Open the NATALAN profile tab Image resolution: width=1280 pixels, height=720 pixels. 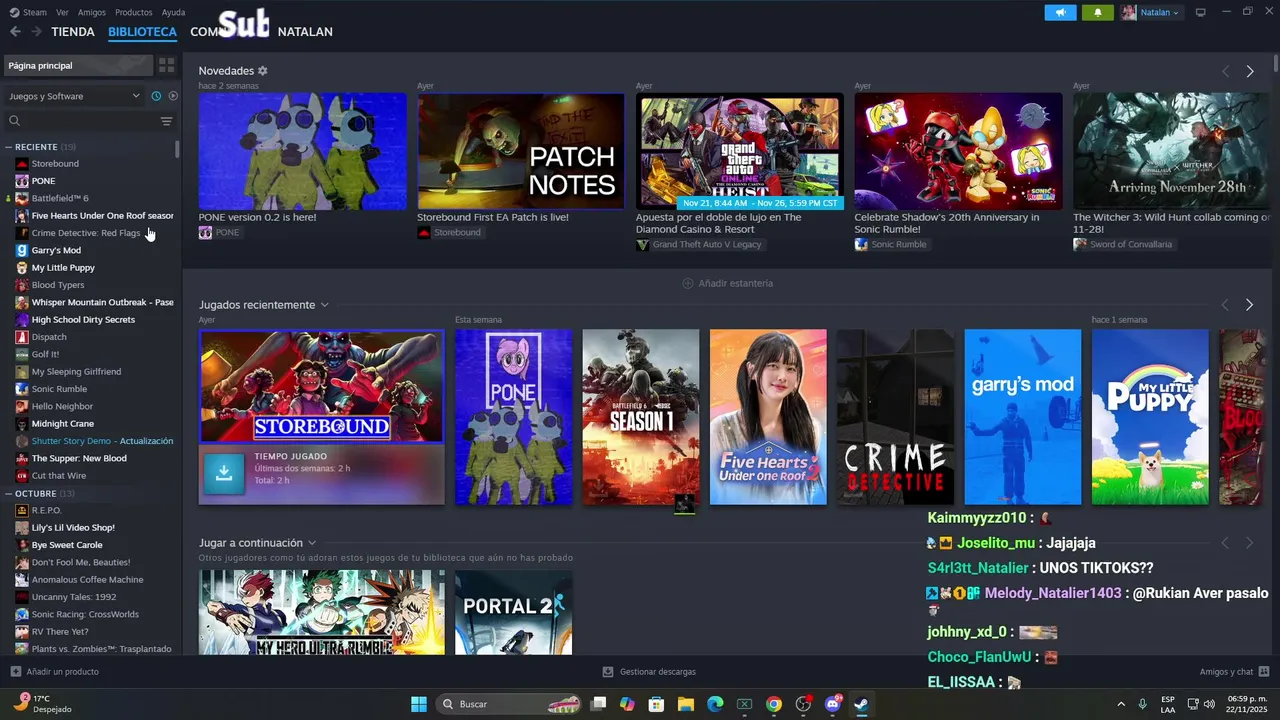pos(305,32)
